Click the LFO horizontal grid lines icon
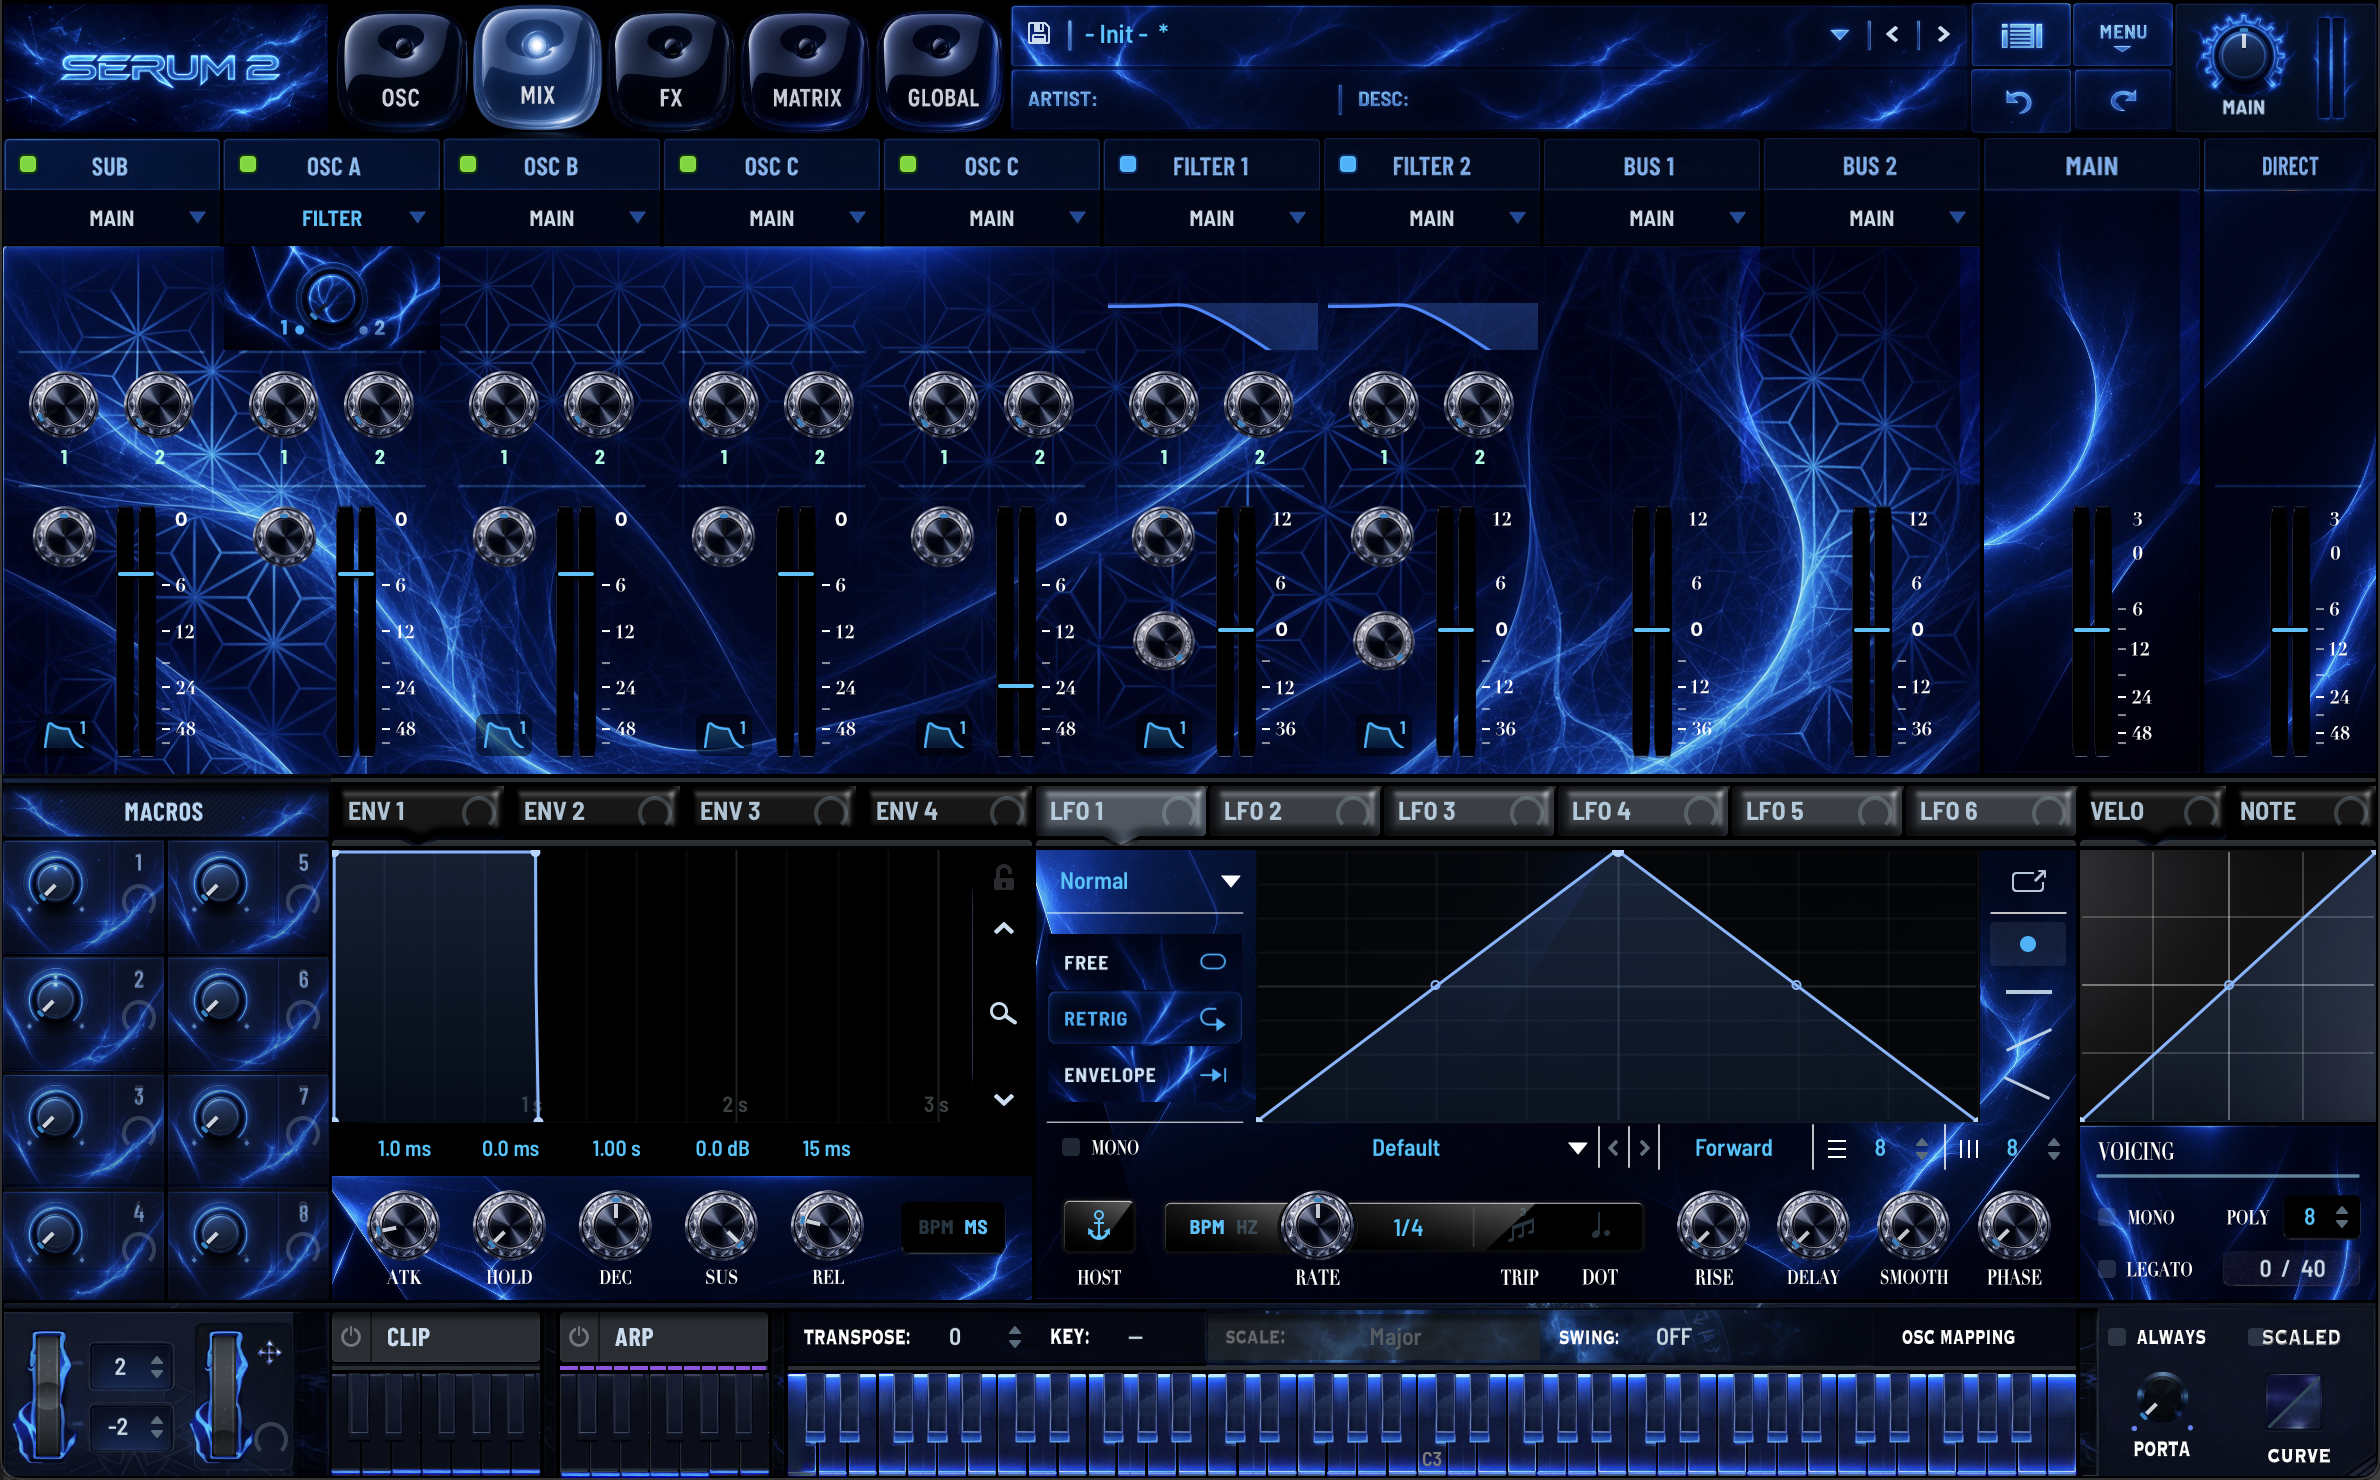Image resolution: width=2380 pixels, height=1480 pixels. [x=1837, y=1148]
